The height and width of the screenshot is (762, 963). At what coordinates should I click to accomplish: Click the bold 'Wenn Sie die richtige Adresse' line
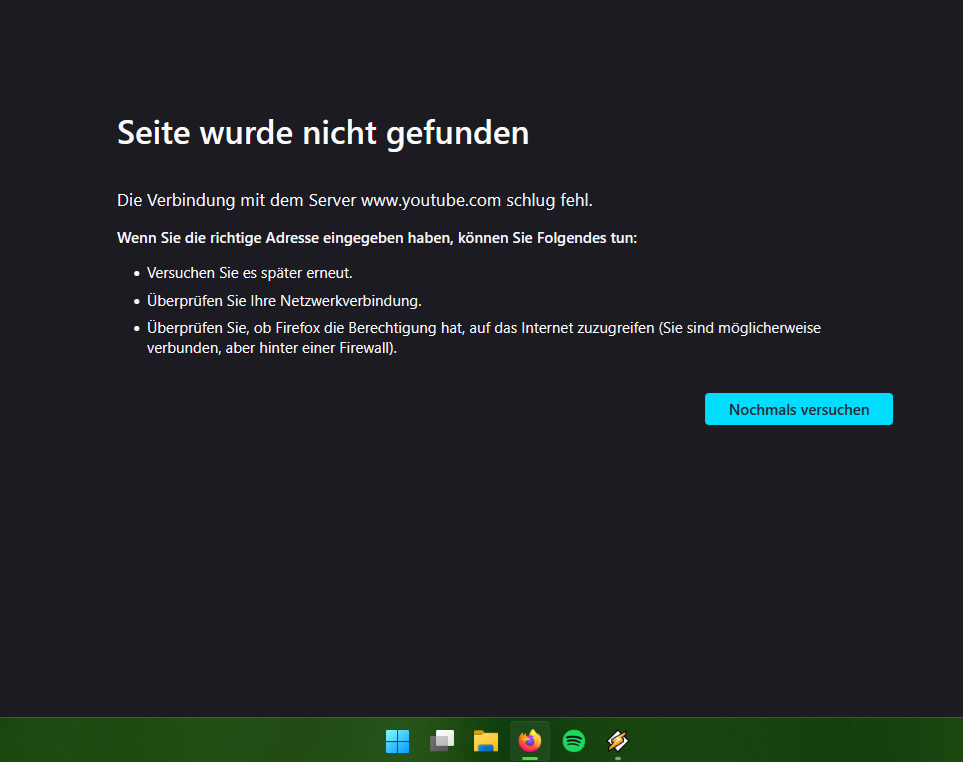click(x=377, y=238)
